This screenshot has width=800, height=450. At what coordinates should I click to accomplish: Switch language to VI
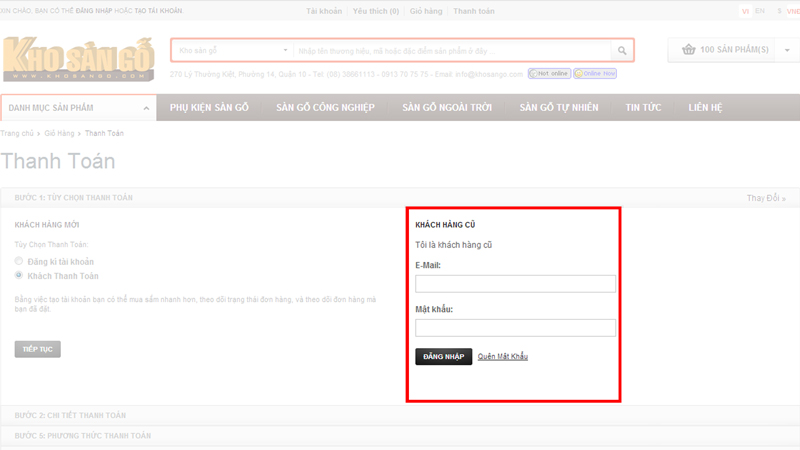coord(745,11)
